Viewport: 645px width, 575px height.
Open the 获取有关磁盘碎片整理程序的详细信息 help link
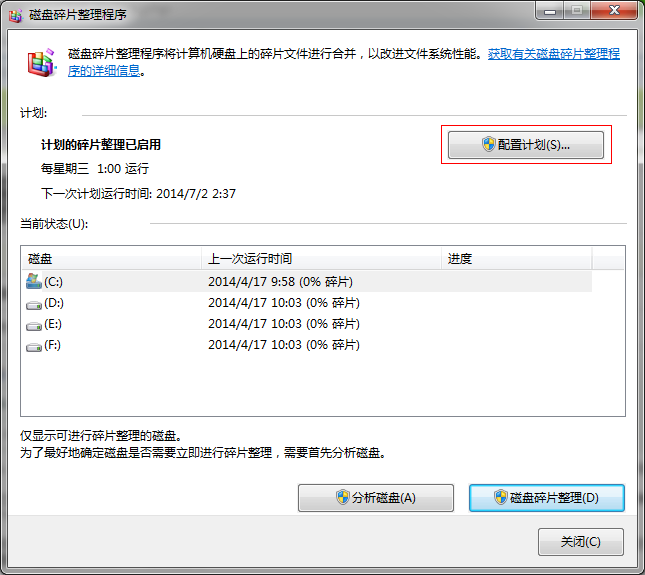click(x=553, y=54)
